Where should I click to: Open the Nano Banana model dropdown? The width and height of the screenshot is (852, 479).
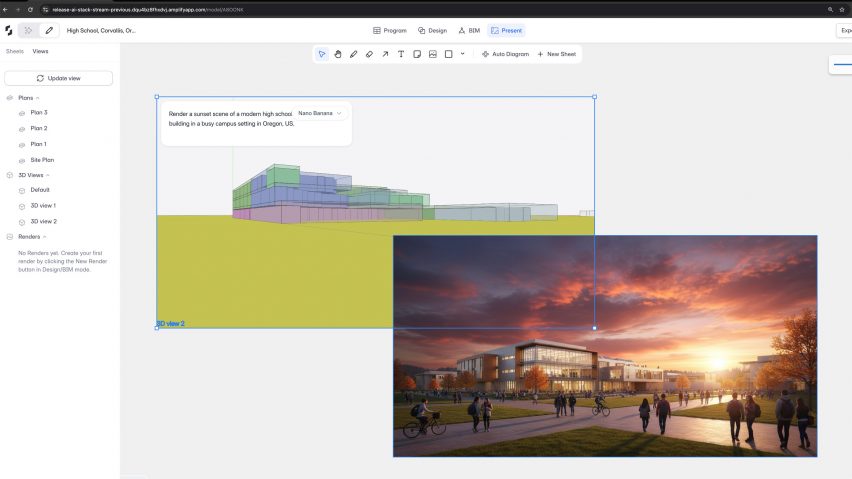click(320, 113)
